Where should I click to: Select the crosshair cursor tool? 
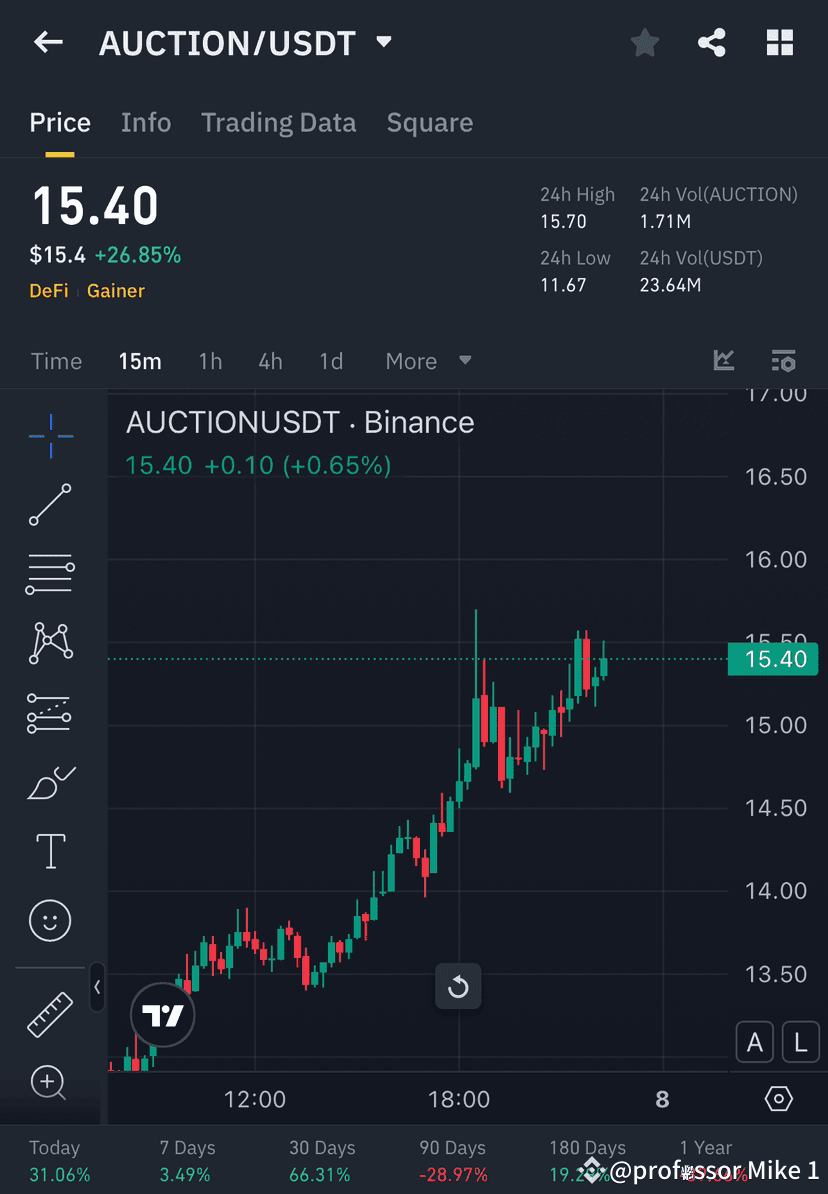click(x=50, y=435)
